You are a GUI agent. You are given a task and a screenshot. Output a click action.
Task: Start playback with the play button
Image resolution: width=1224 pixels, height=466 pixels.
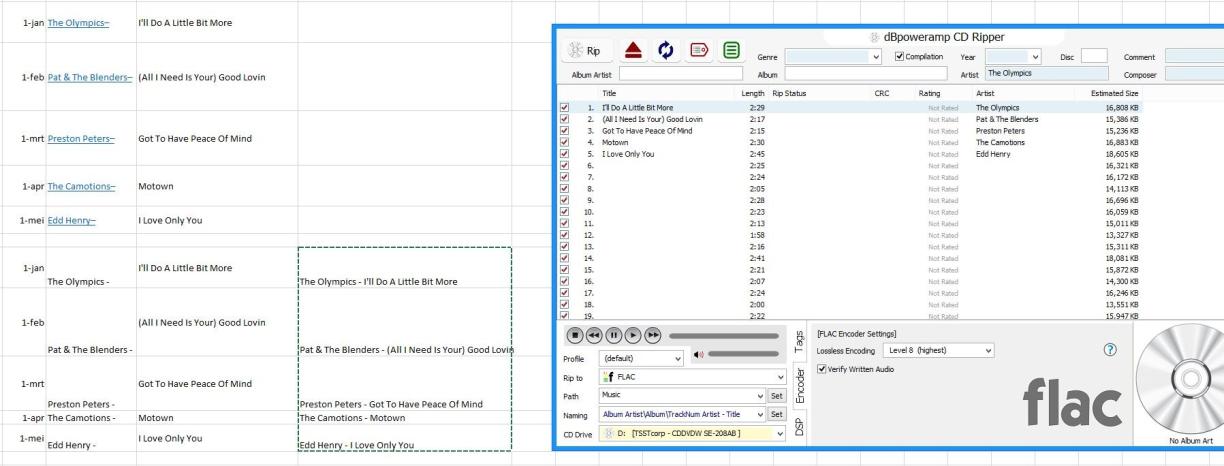(x=631, y=335)
